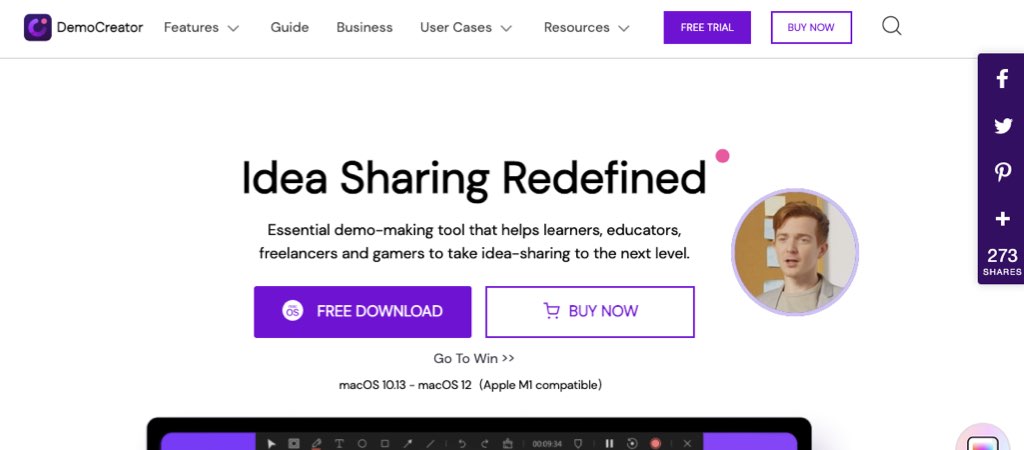Click the red record button
This screenshot has height=450, width=1024.
click(655, 443)
